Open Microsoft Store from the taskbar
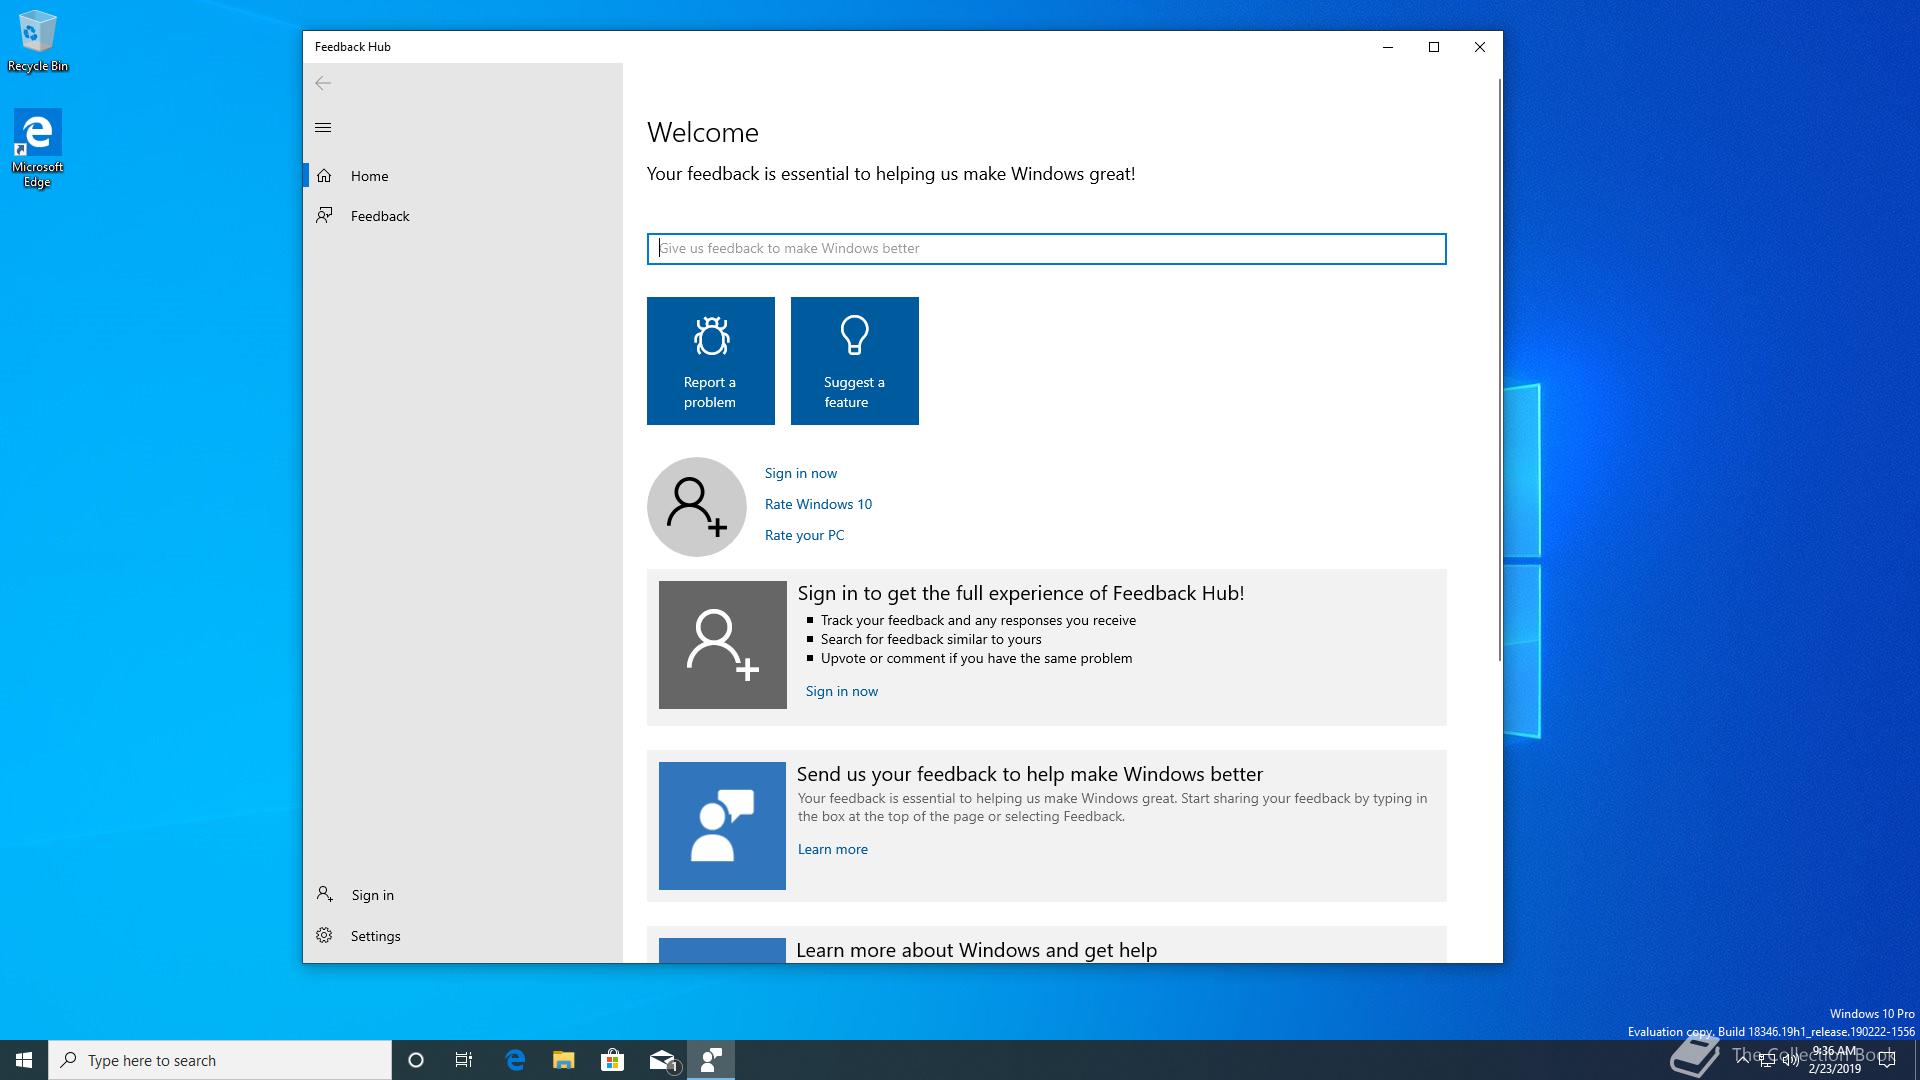This screenshot has height=1080, width=1920. [612, 1060]
